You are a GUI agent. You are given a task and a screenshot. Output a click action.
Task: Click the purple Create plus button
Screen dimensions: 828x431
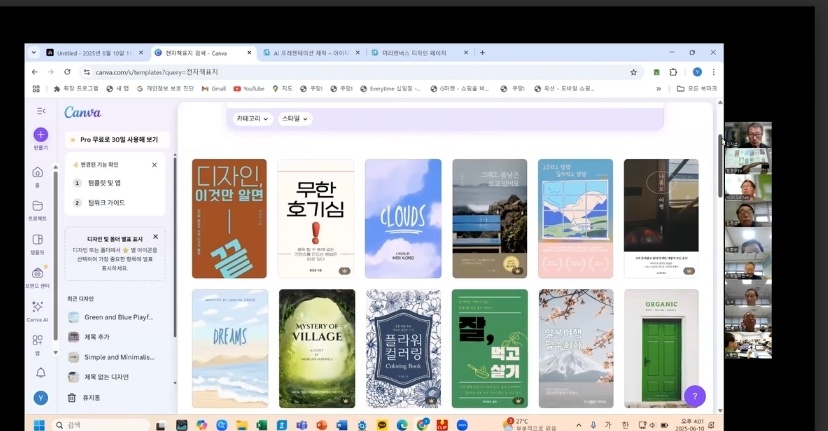click(x=40, y=134)
